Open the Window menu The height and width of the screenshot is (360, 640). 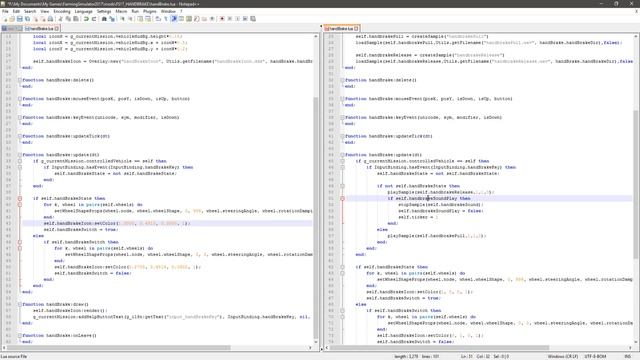pos(168,11)
